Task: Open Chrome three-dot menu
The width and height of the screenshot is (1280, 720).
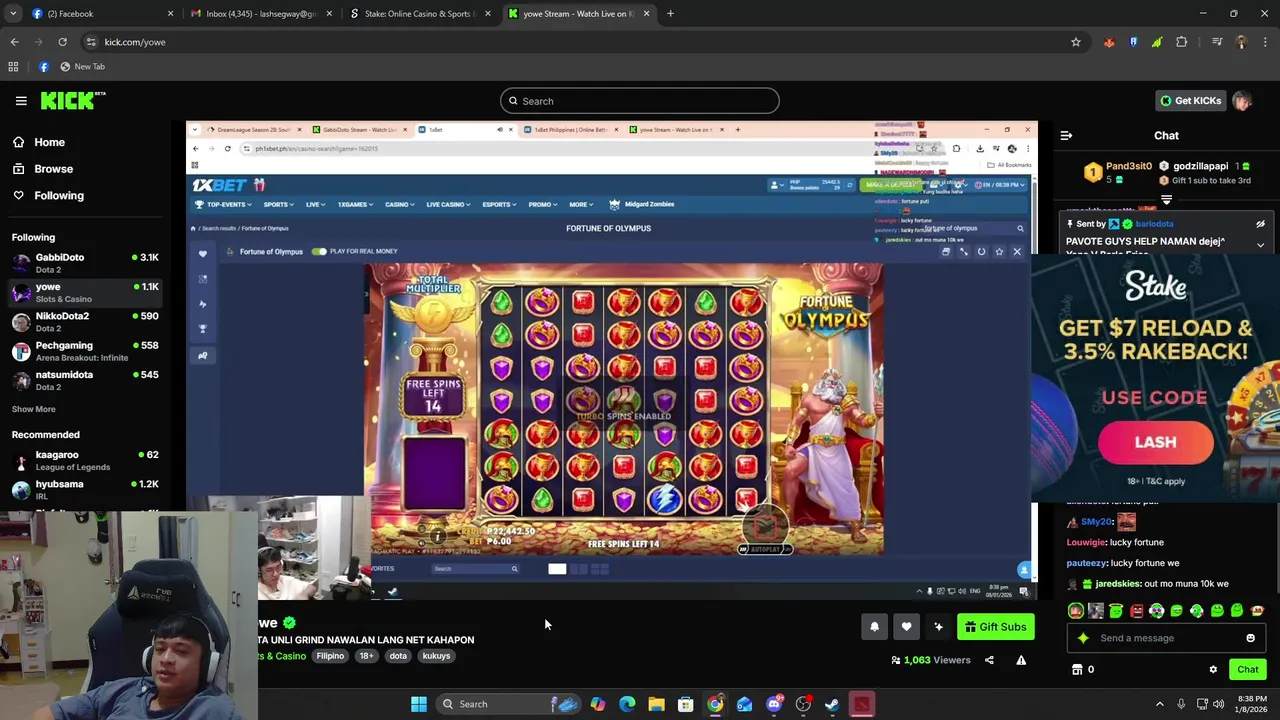Action: [1265, 42]
